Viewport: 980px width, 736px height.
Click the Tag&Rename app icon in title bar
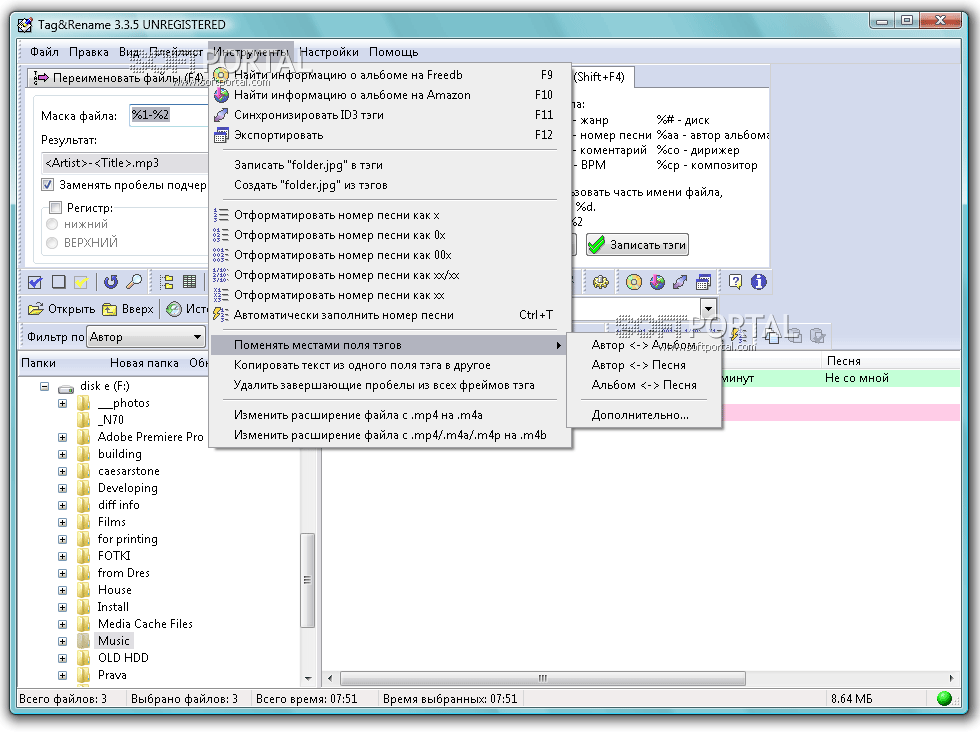(x=25, y=25)
